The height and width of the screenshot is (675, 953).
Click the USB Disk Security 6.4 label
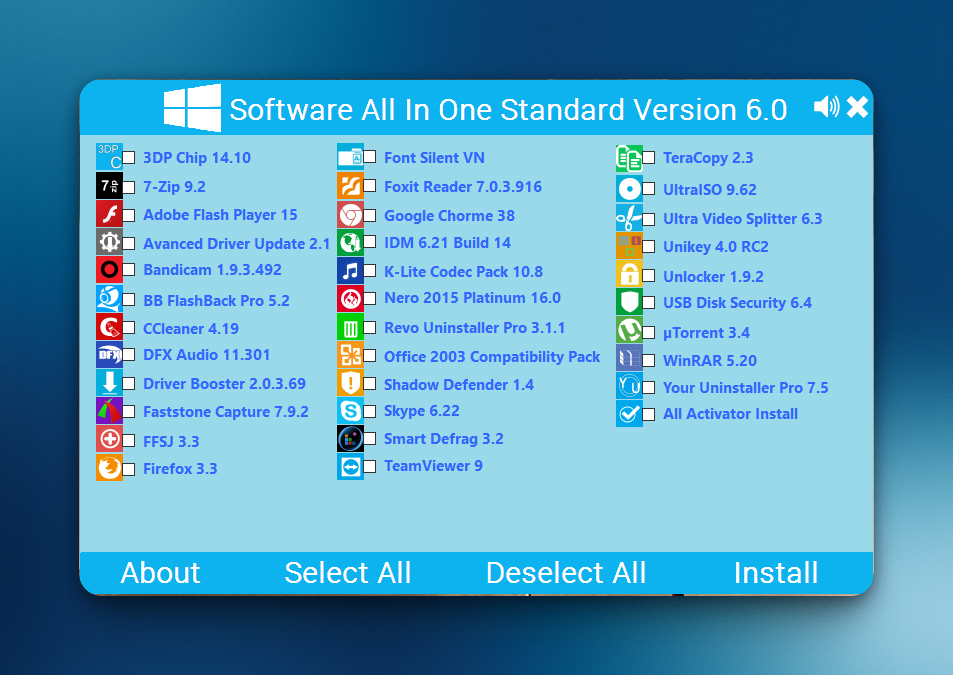click(x=737, y=303)
